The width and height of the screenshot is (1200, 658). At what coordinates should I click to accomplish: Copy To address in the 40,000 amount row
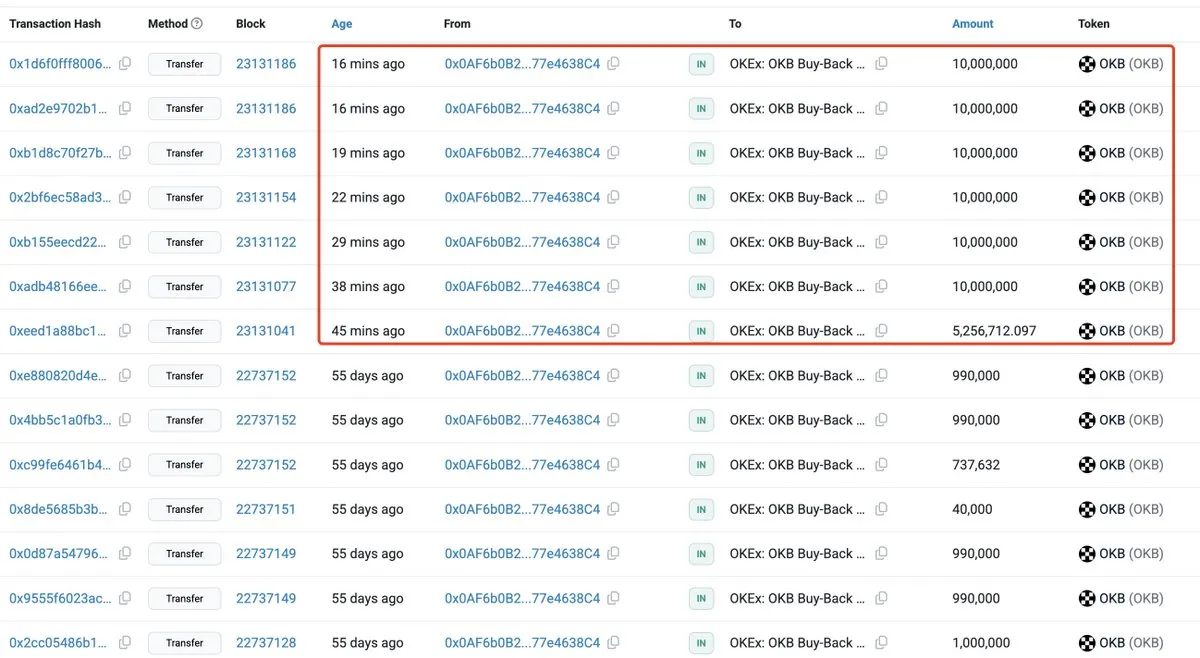pos(881,509)
